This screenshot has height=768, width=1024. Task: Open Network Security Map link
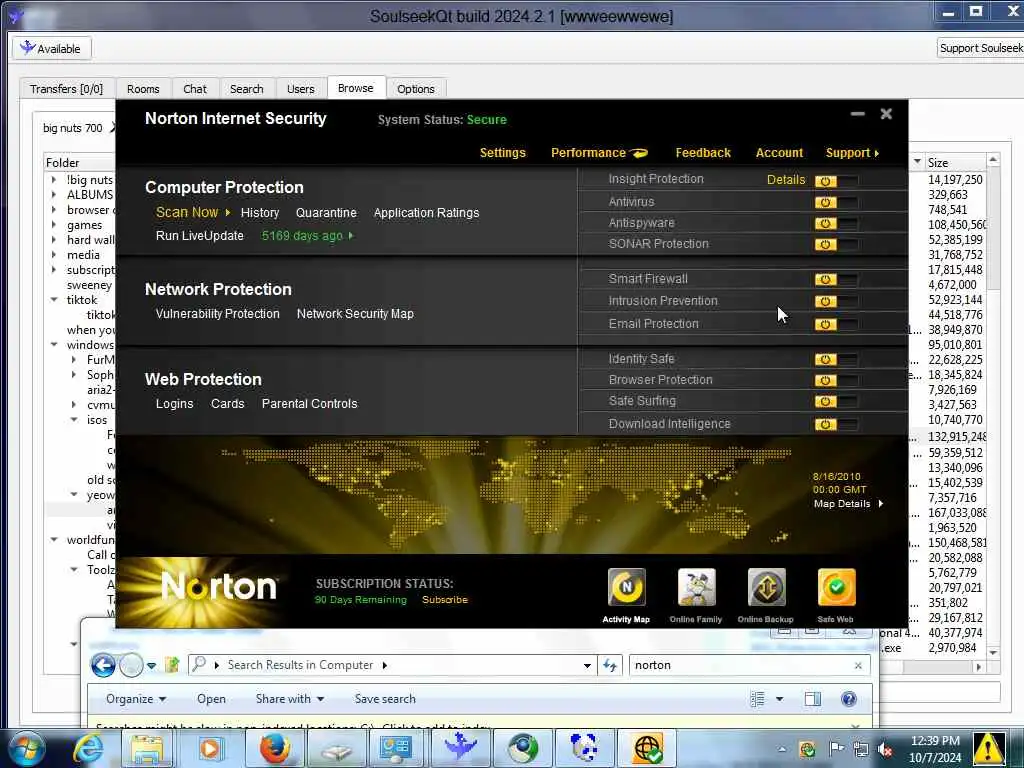[x=355, y=314]
